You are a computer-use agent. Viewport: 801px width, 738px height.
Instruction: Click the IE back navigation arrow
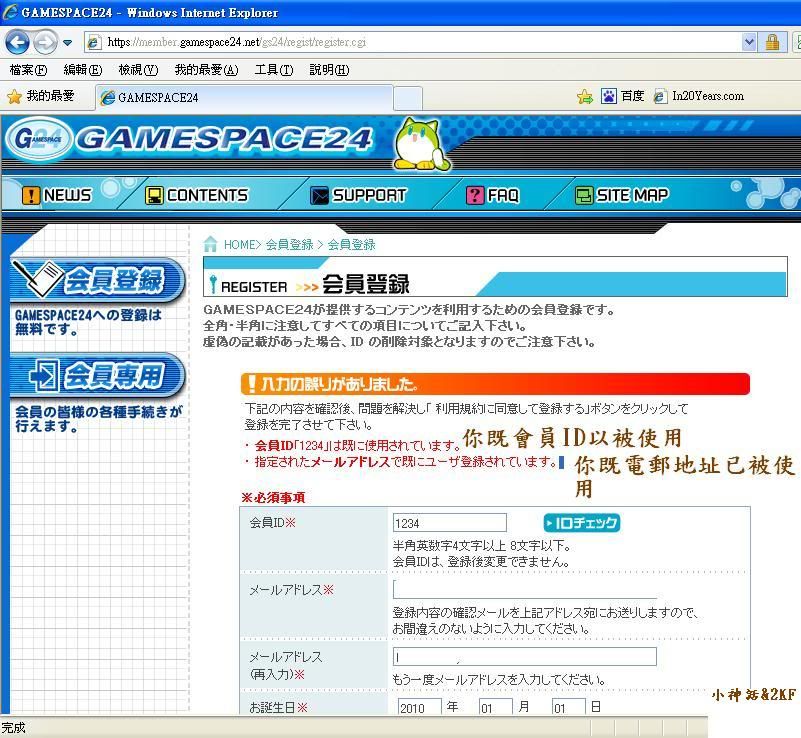[17, 43]
